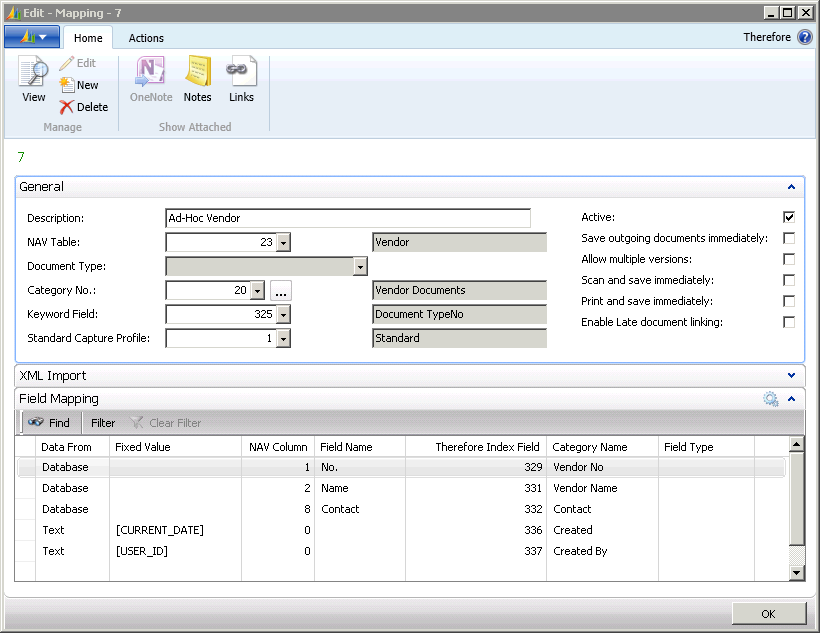Viewport: 820px width, 633px height.
Task: Open the application menu dropdown button
Action: pyautogui.click(x=32, y=37)
